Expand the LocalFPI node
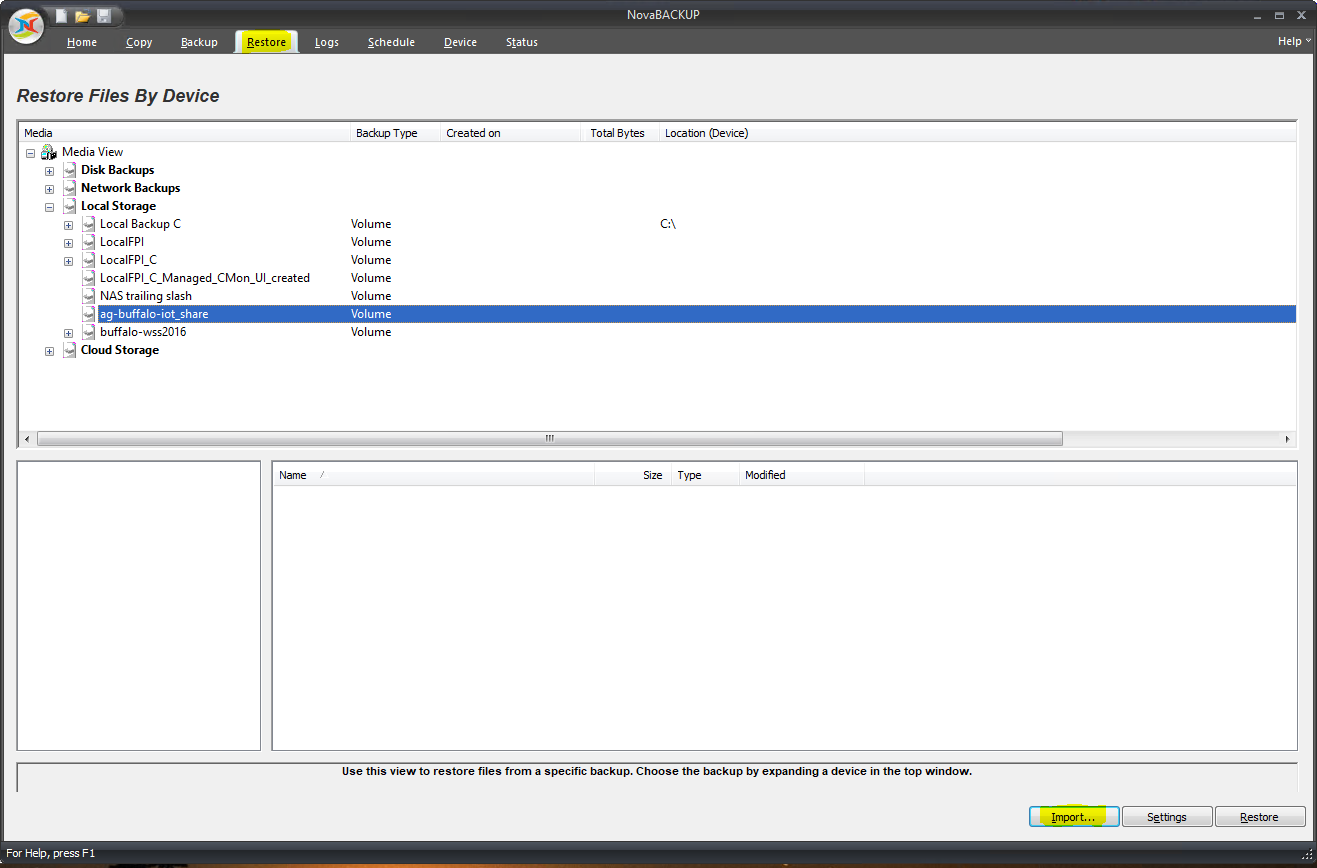 point(68,243)
